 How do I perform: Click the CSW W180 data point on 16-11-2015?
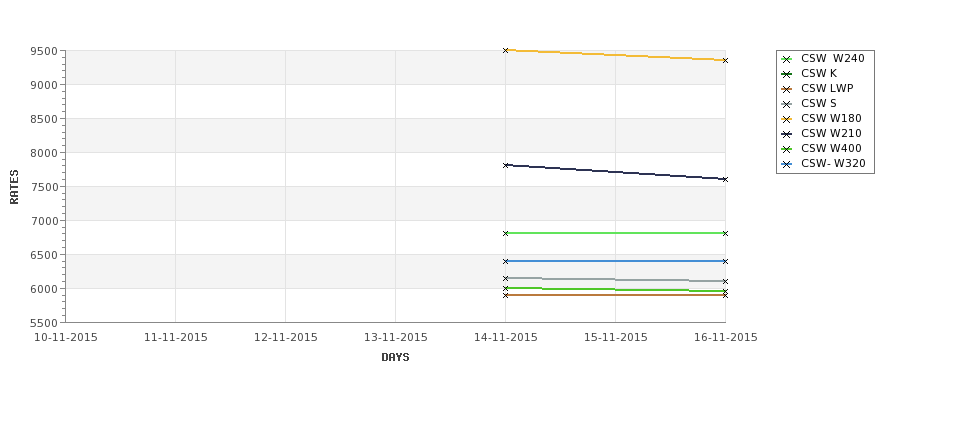pyautogui.click(x=725, y=60)
